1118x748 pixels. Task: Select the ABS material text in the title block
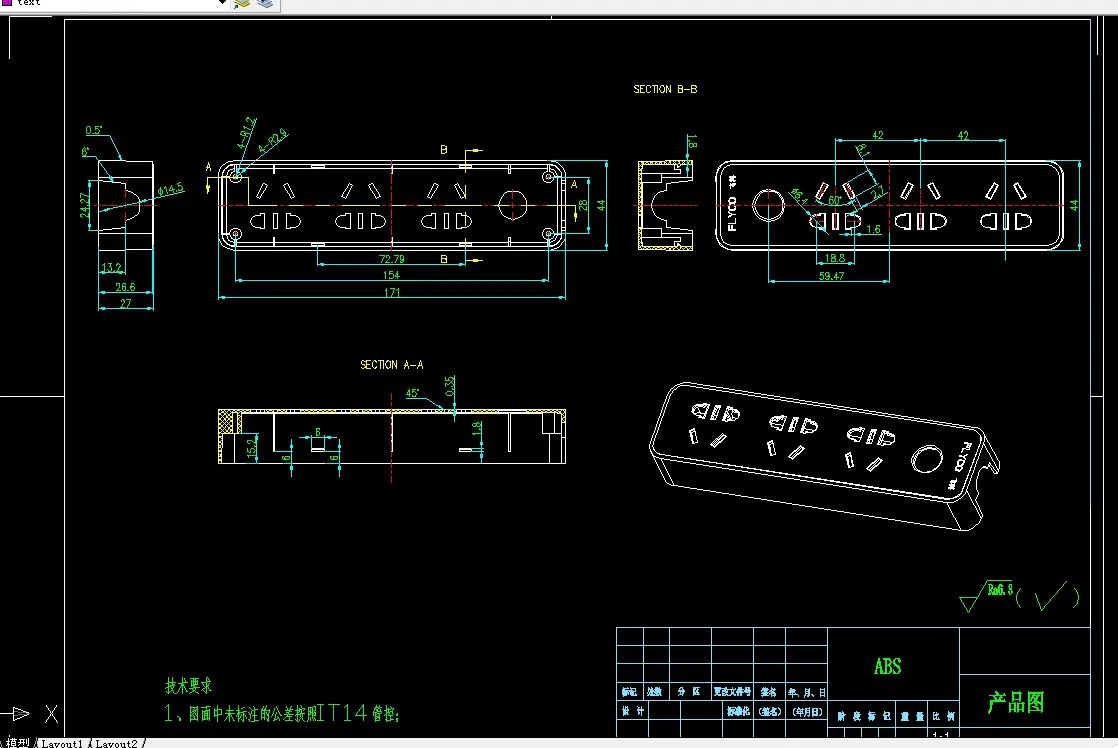pos(888,667)
